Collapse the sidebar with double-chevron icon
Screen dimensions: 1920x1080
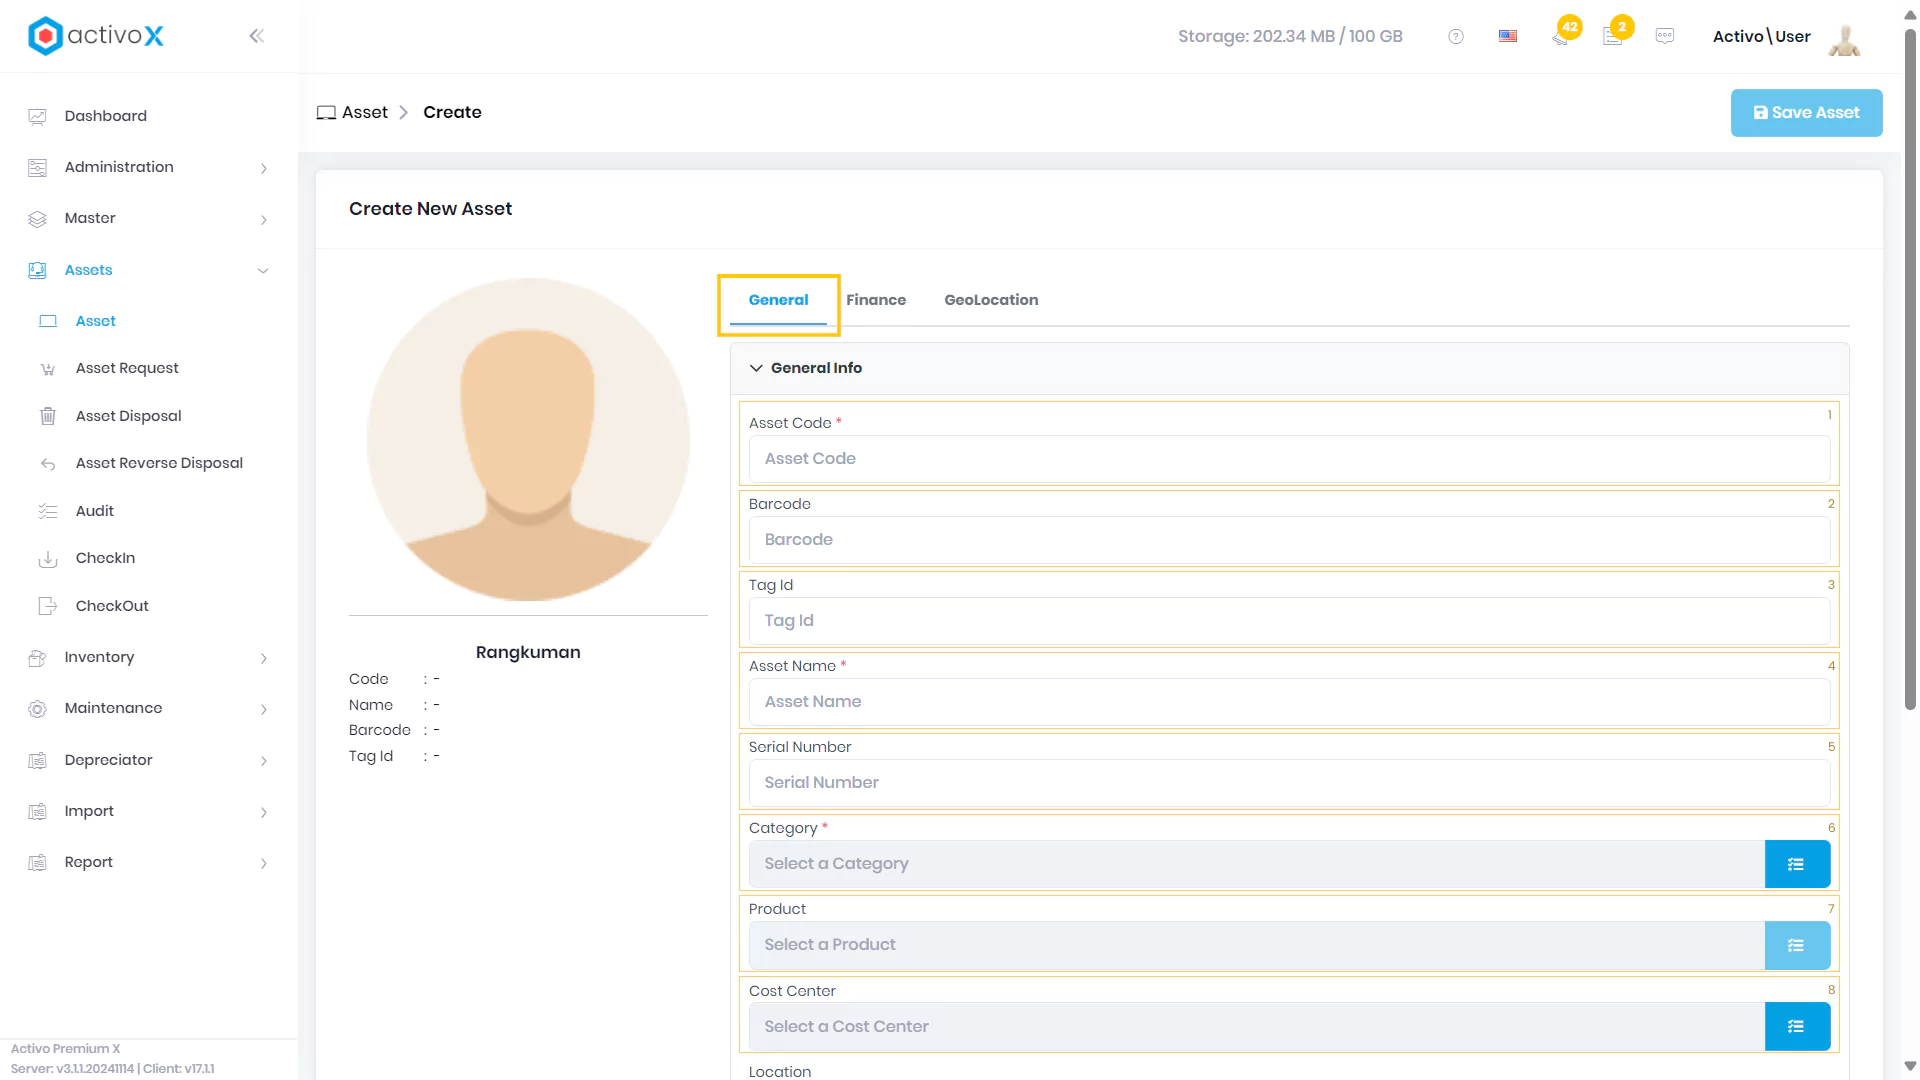(256, 36)
